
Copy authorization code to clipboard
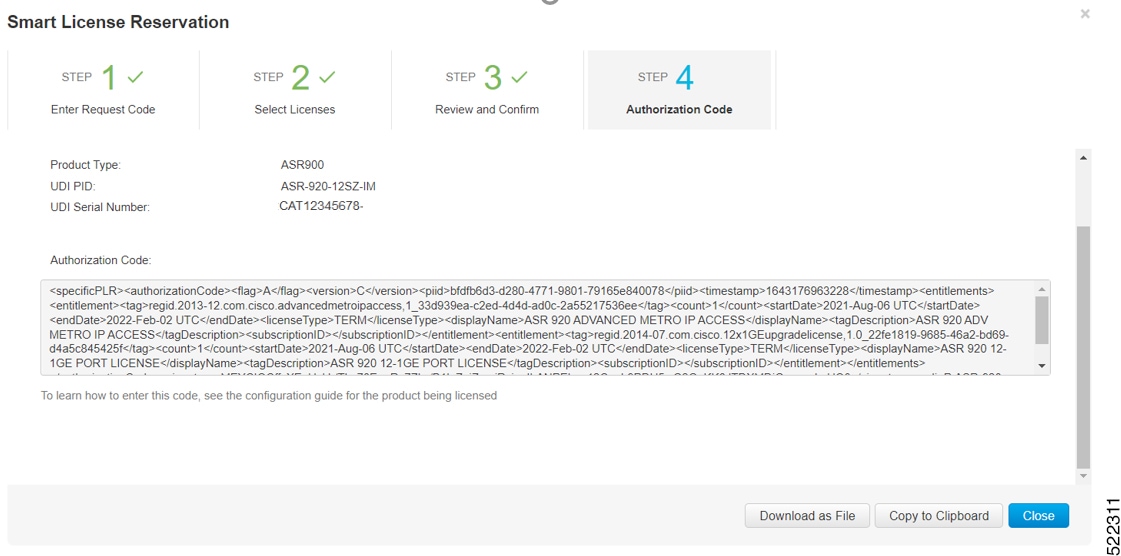pos(939,516)
